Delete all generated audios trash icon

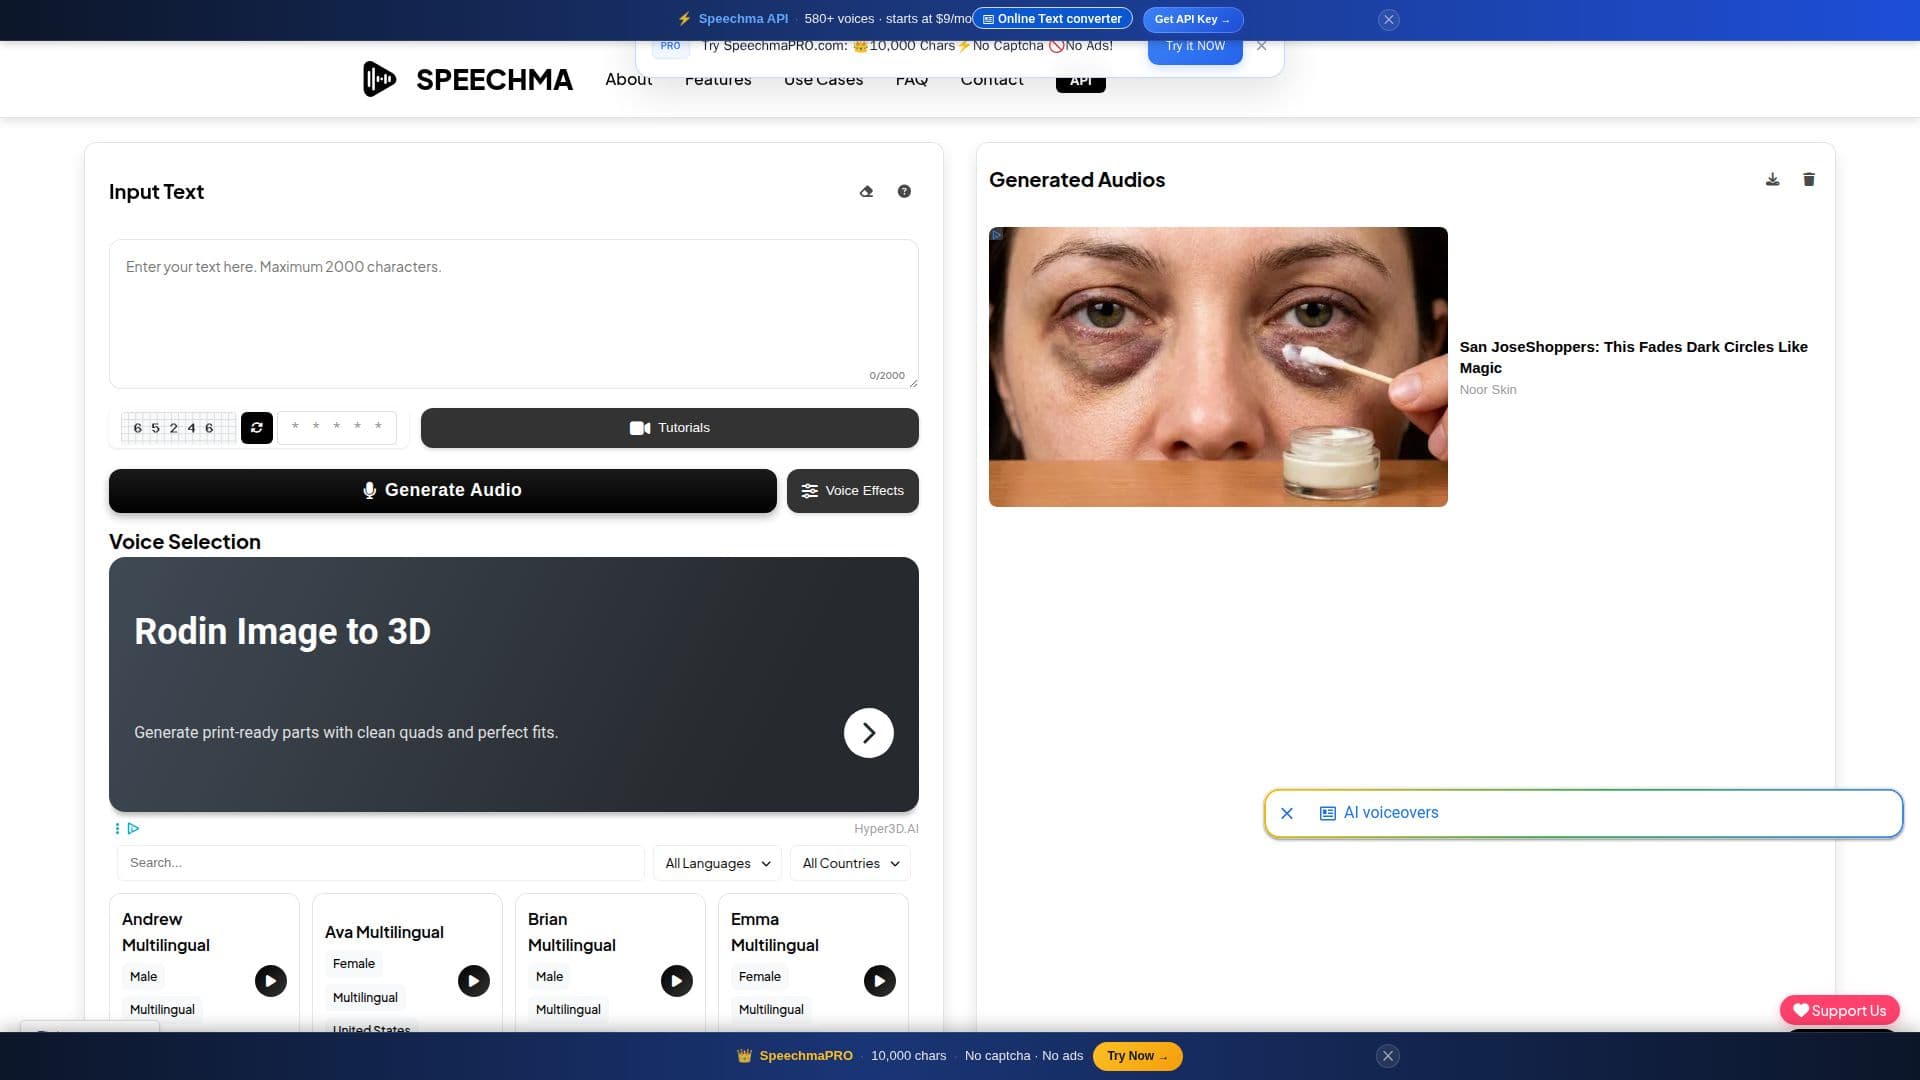click(x=1809, y=180)
